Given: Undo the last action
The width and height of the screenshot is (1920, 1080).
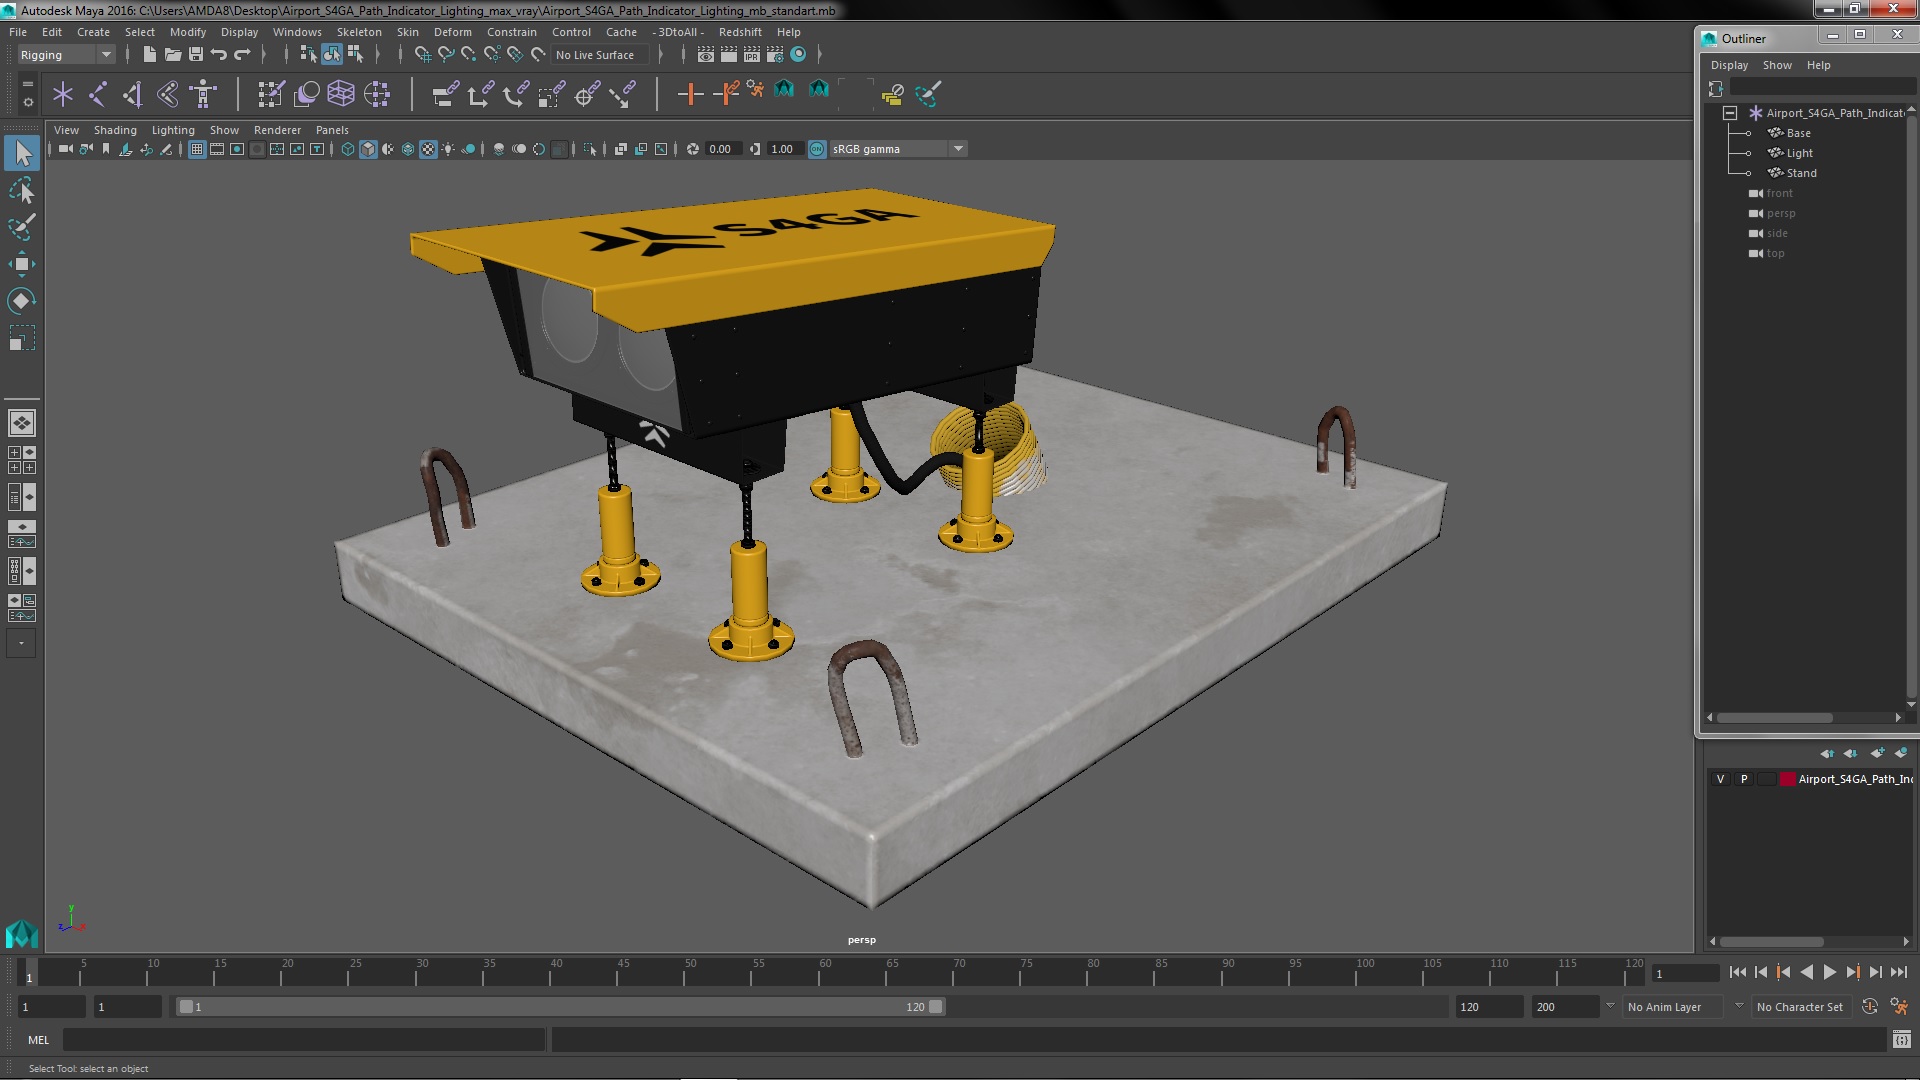Looking at the screenshot, I should [219, 55].
